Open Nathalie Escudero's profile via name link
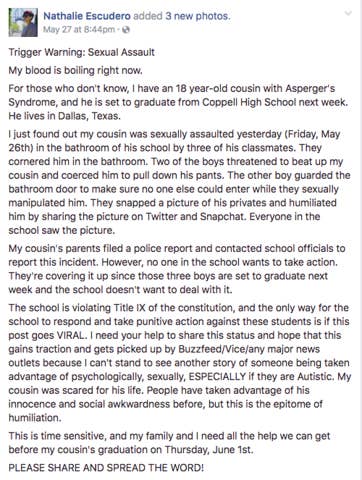This screenshot has width=362, height=480. pyautogui.click(x=87, y=16)
